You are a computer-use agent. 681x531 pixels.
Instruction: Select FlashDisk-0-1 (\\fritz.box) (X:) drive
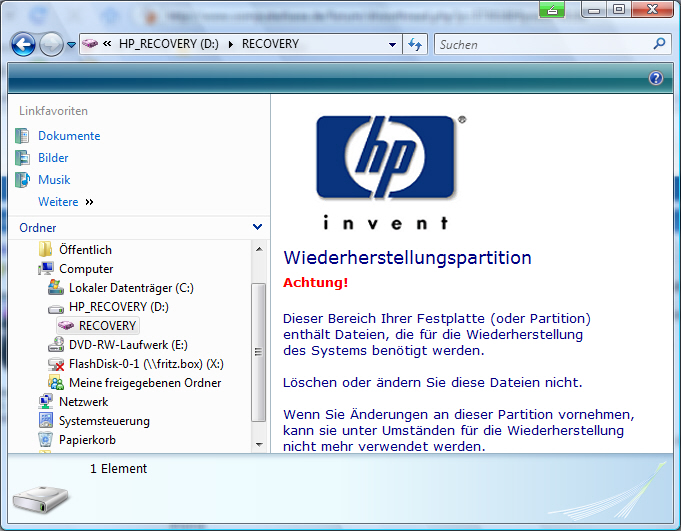click(146, 364)
